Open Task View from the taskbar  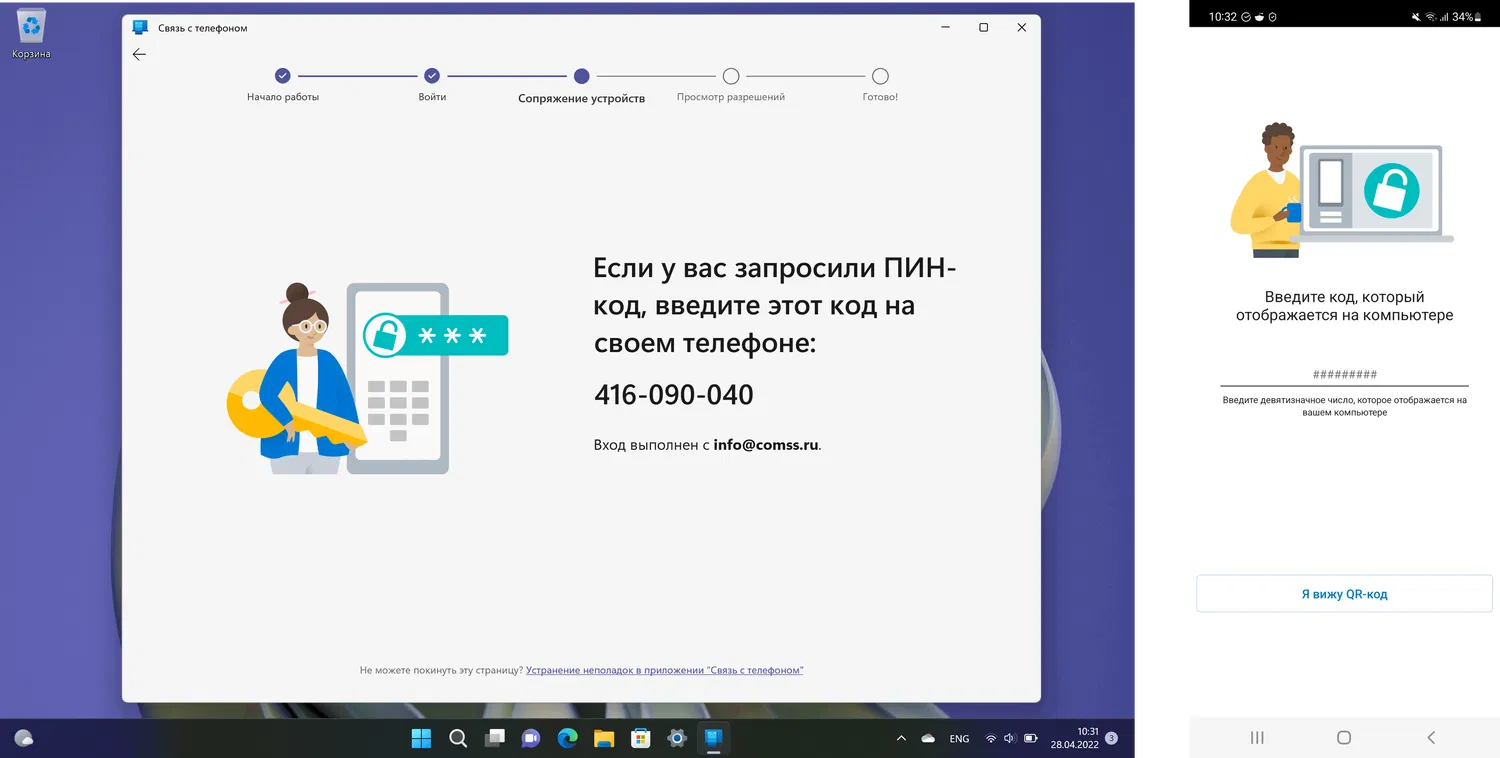pyautogui.click(x=494, y=738)
